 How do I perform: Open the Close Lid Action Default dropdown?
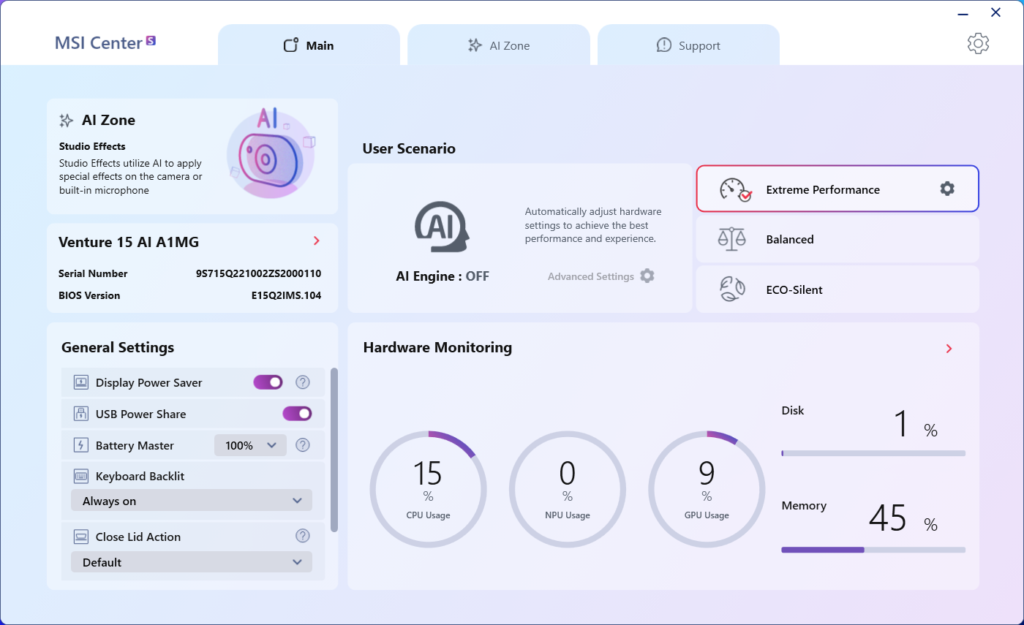tap(191, 562)
